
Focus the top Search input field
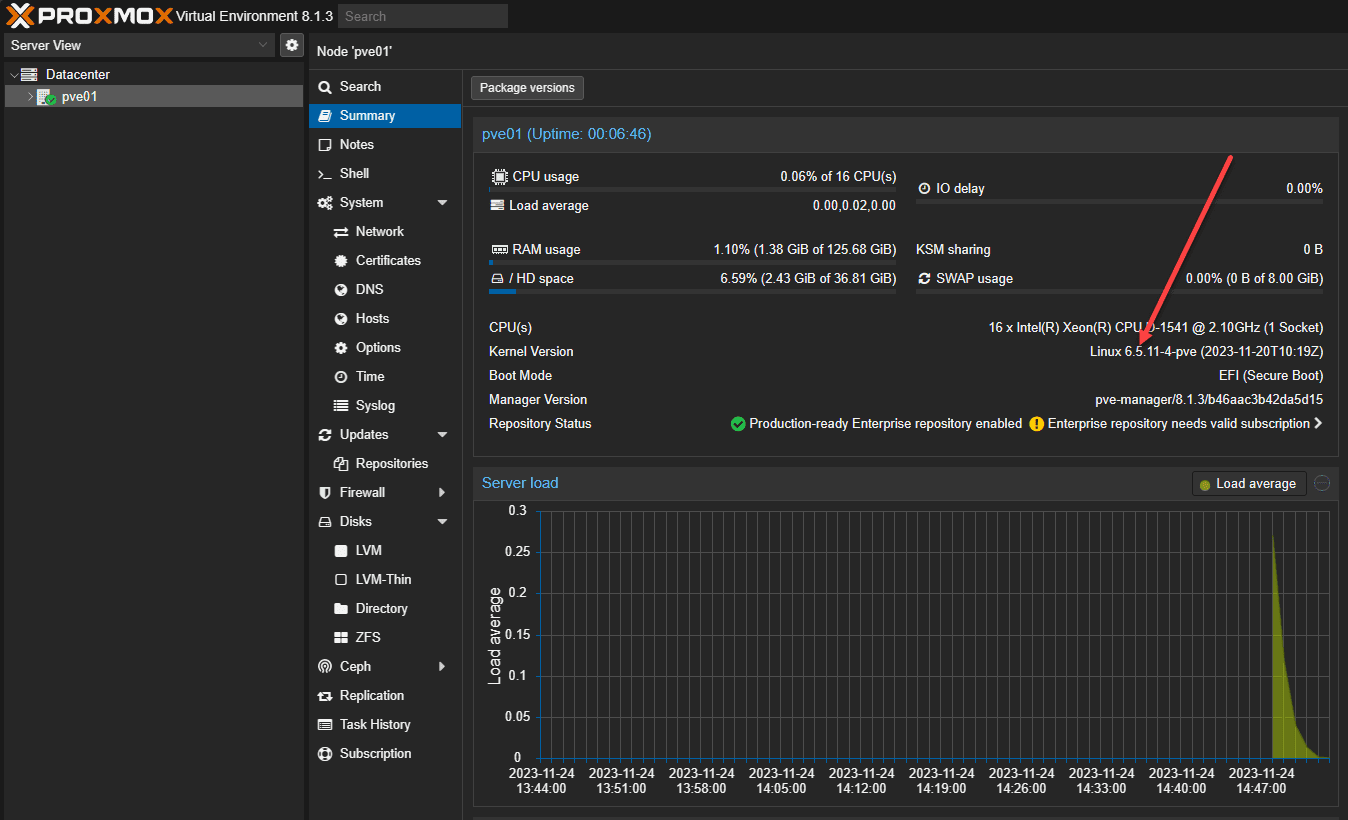(x=422, y=16)
